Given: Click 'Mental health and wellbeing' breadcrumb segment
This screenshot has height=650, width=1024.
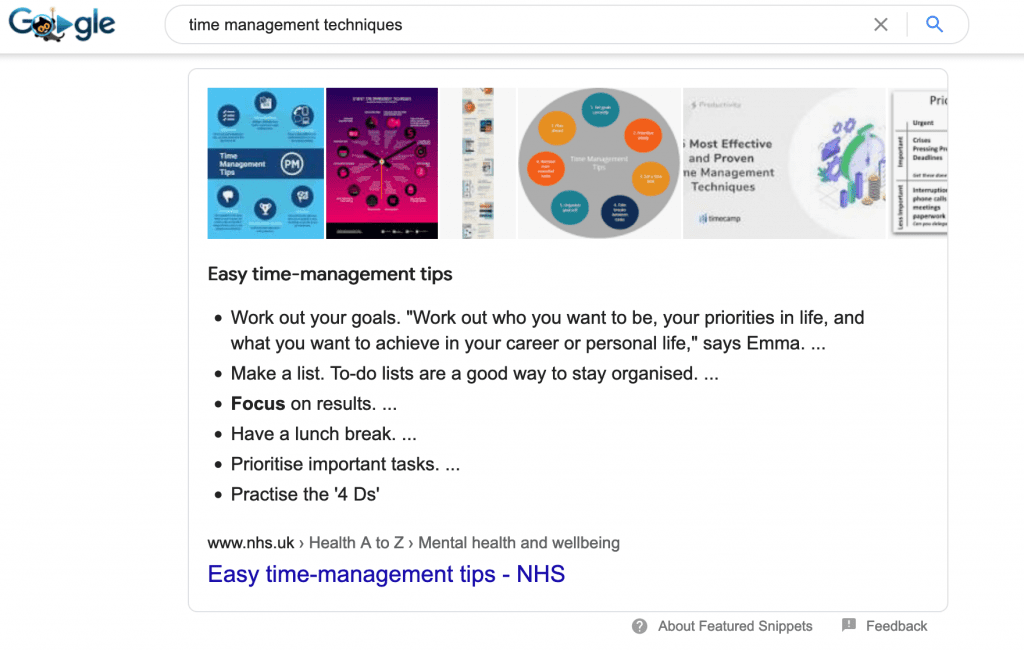Looking at the screenshot, I should (x=519, y=543).
